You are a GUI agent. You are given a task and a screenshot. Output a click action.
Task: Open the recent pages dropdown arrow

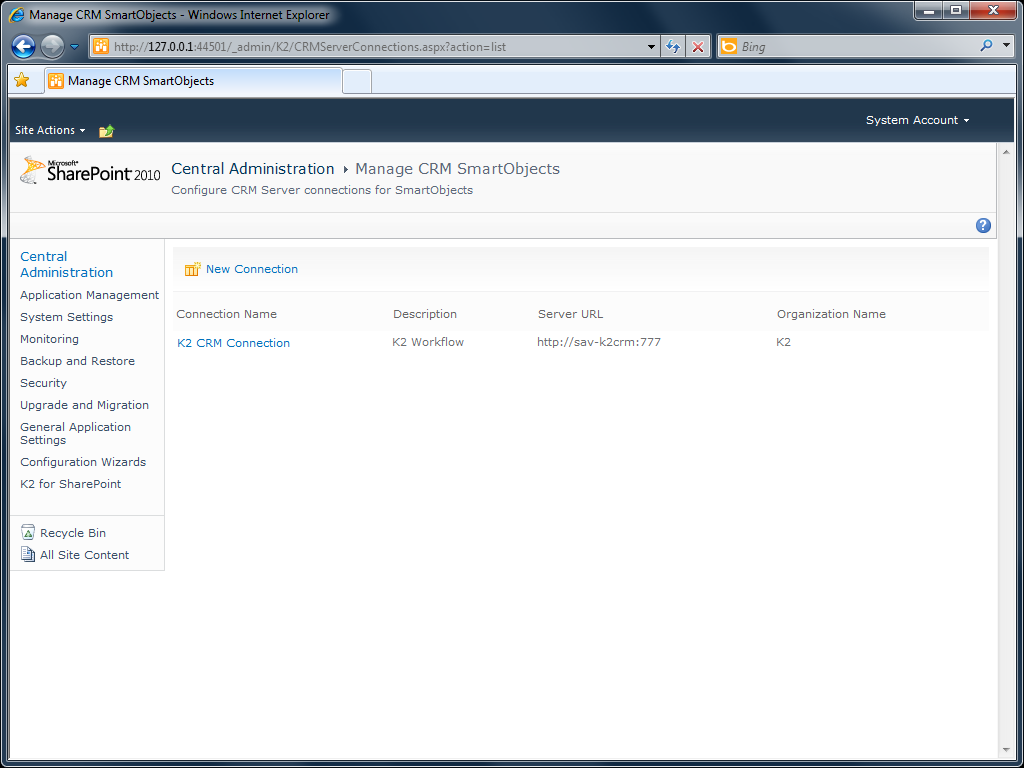point(74,47)
